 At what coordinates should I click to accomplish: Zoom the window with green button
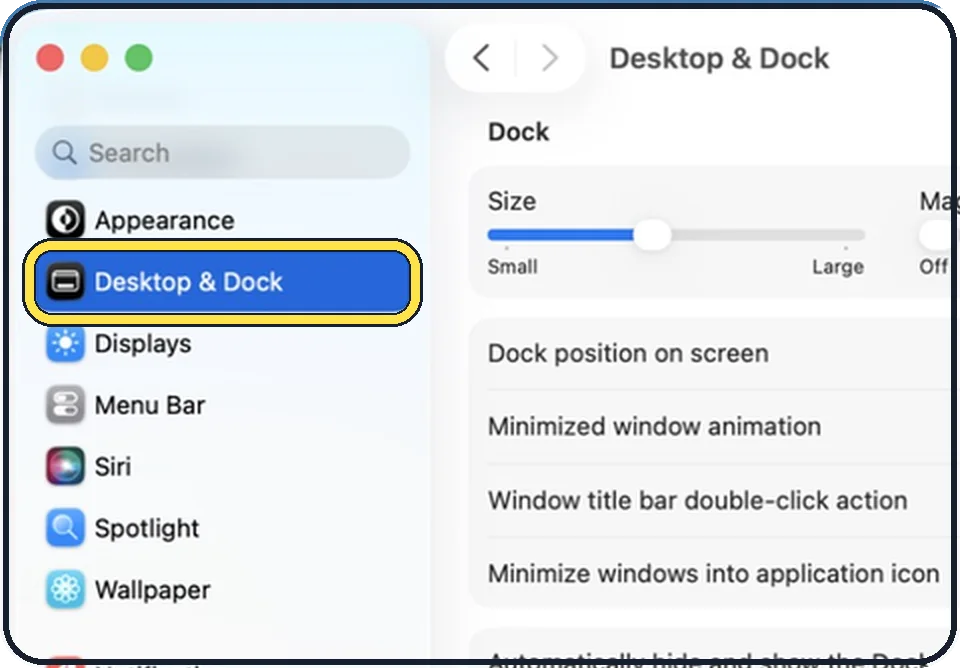click(x=139, y=58)
